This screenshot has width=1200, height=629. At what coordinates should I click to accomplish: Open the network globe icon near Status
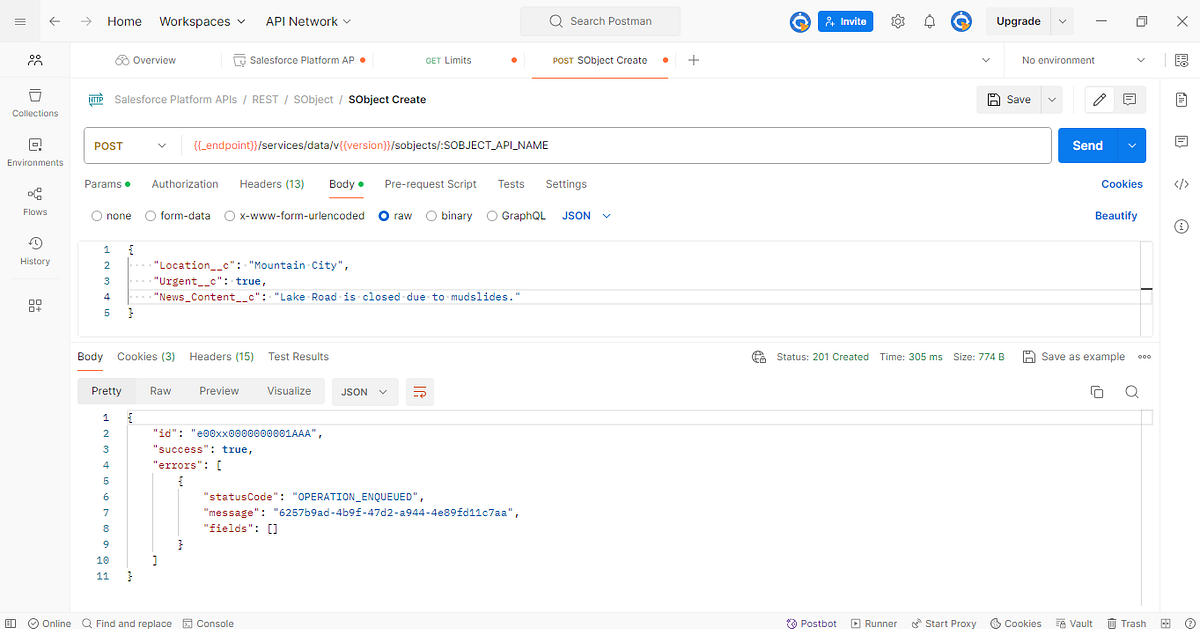tap(759, 357)
